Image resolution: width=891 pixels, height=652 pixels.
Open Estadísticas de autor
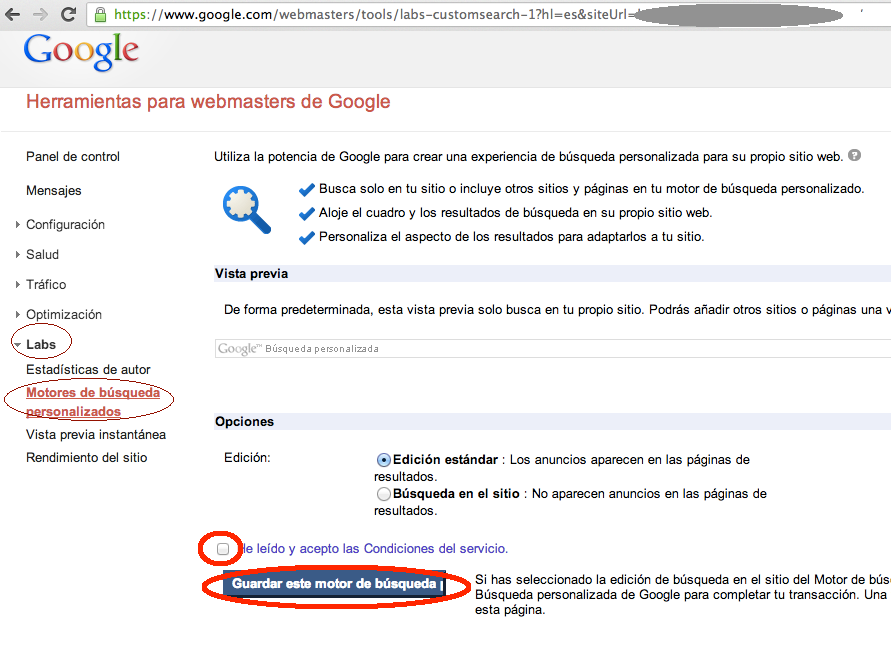pyautogui.click(x=88, y=369)
